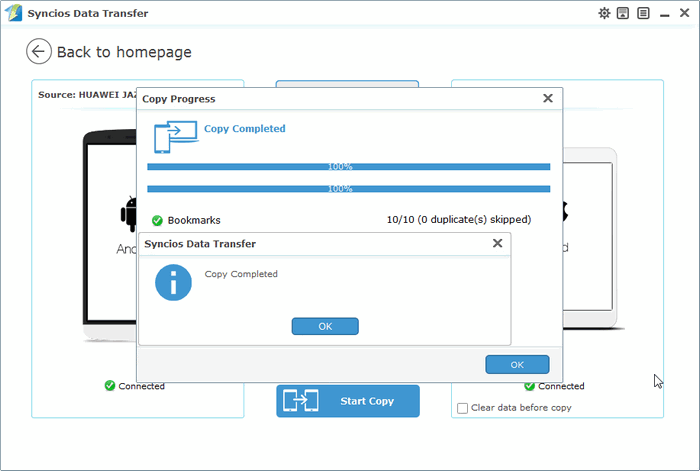Click the blue info icon in message box

coord(173,283)
